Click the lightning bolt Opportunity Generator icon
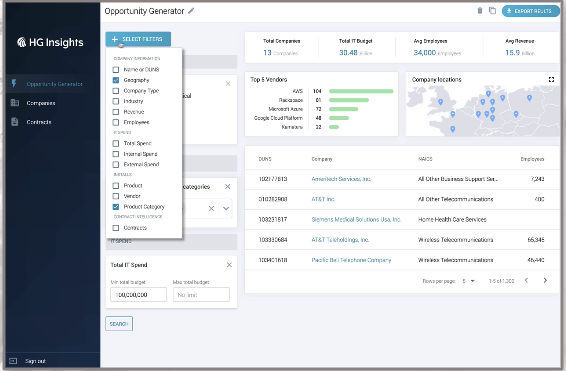Image resolution: width=566 pixels, height=371 pixels. pos(14,84)
